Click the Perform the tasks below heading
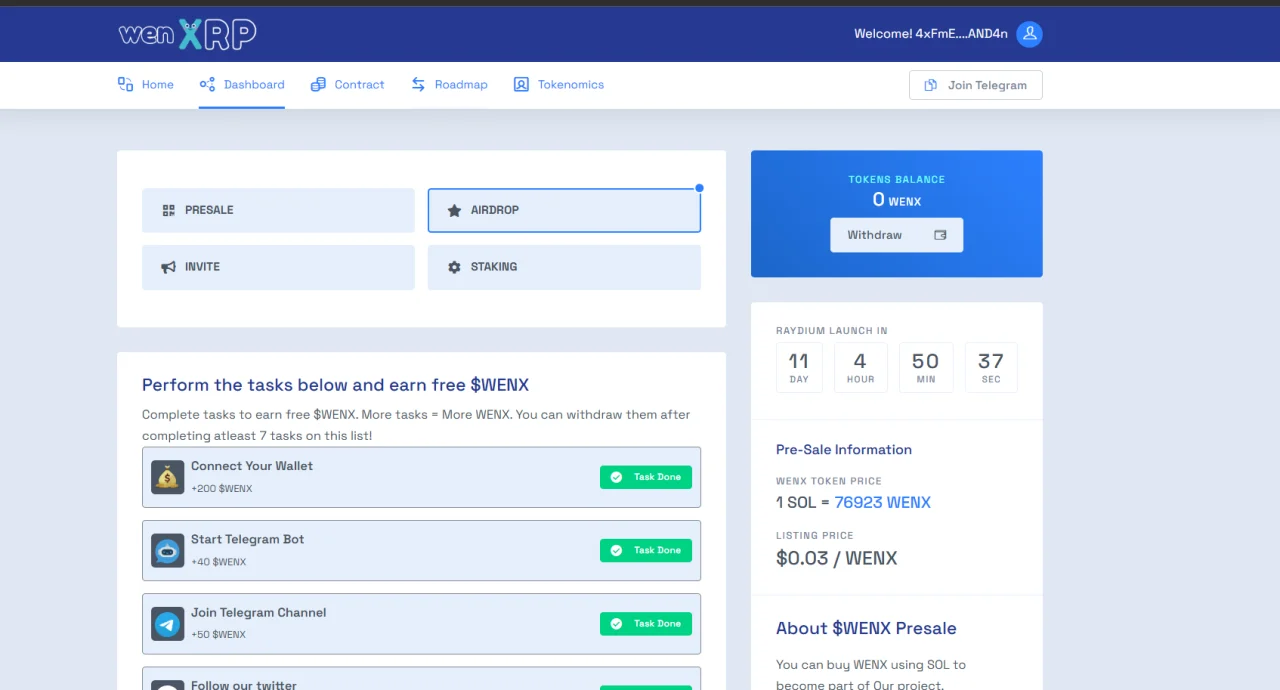Screen dimensions: 1280x690 [x=335, y=385]
